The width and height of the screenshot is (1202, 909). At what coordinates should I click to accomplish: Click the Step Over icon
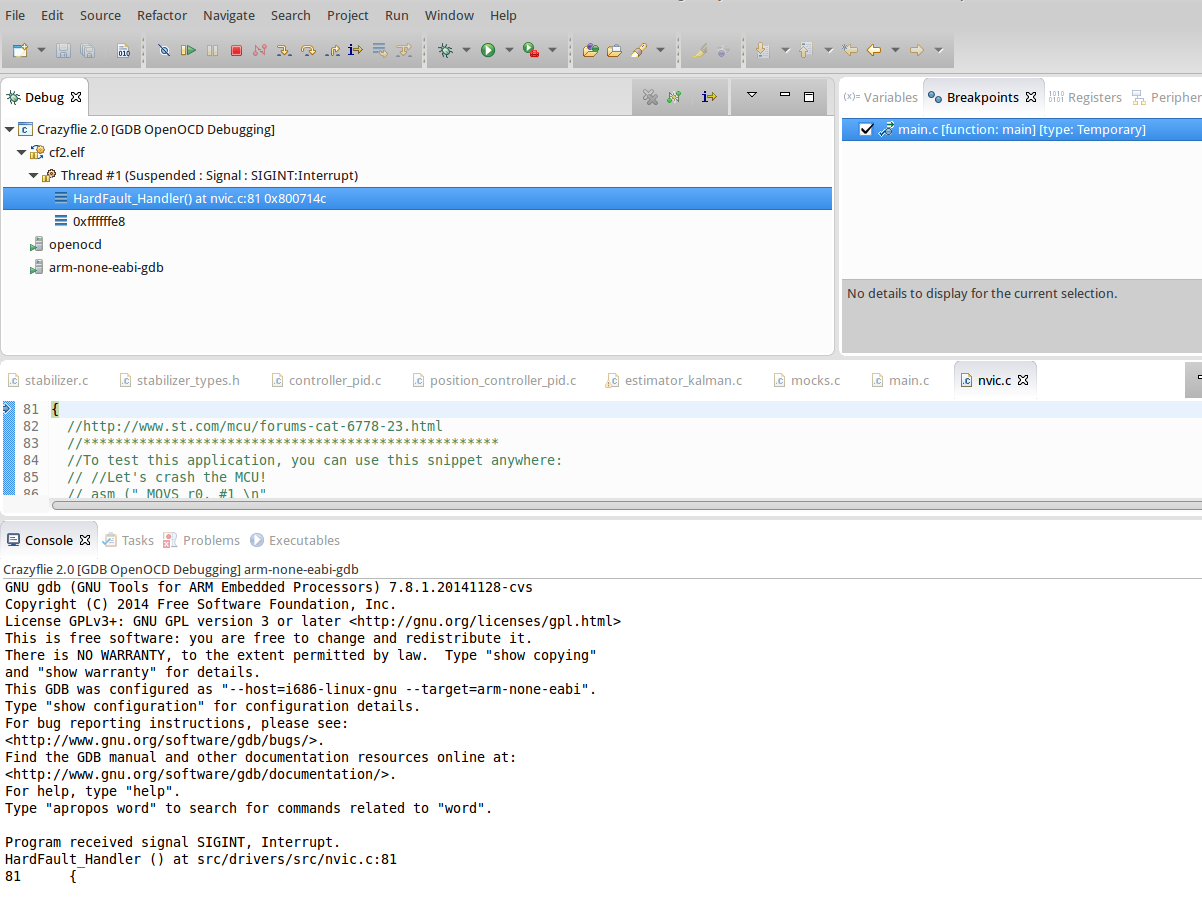pyautogui.click(x=308, y=50)
